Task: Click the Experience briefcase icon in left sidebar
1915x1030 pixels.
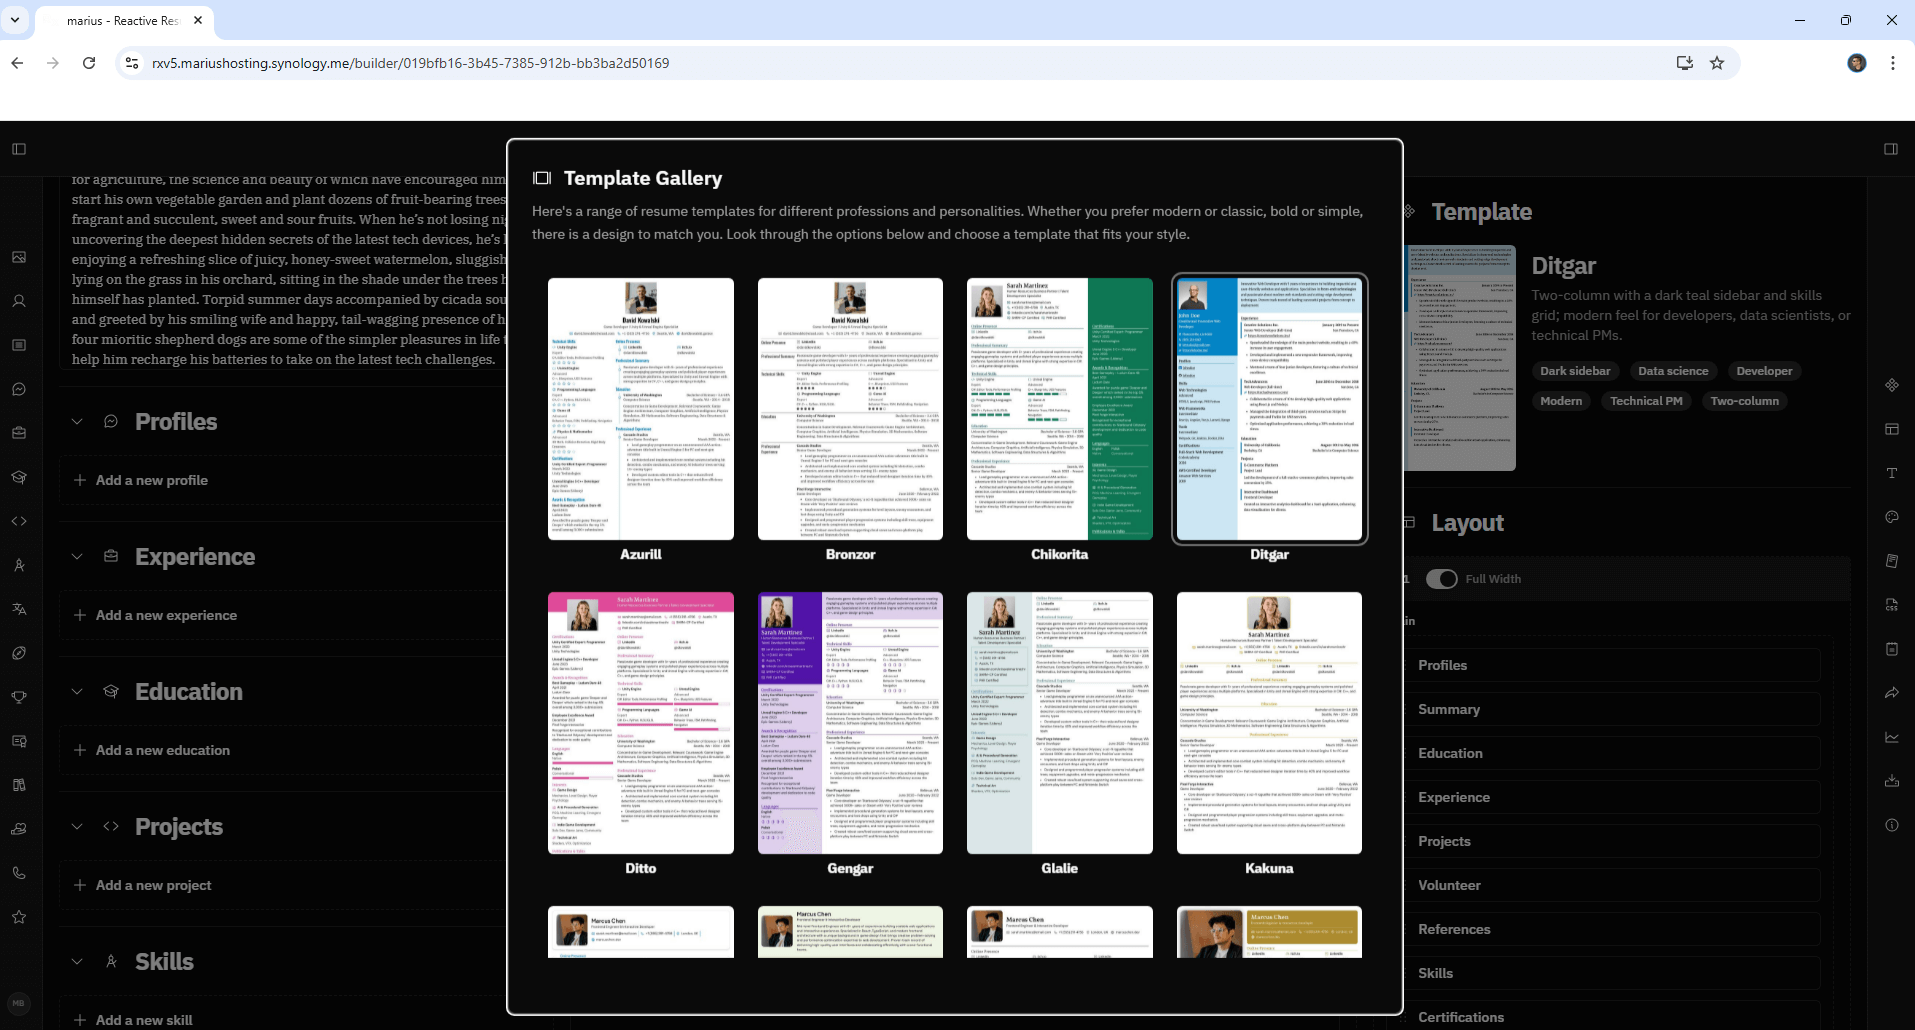Action: click(x=19, y=433)
